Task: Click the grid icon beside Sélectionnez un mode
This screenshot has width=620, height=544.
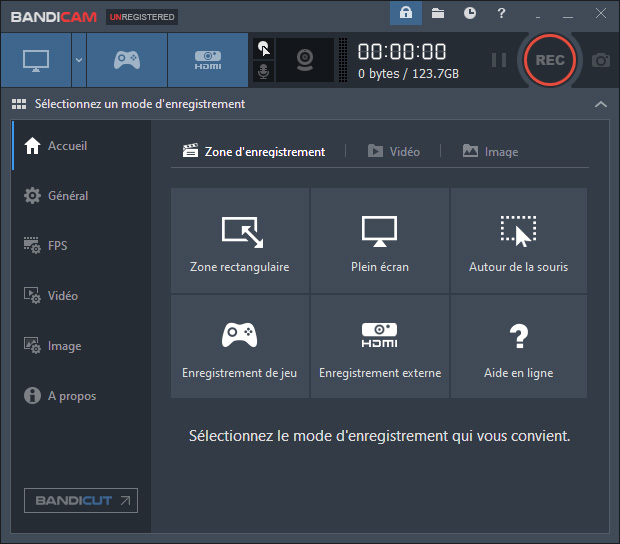Action: pyautogui.click(x=19, y=104)
